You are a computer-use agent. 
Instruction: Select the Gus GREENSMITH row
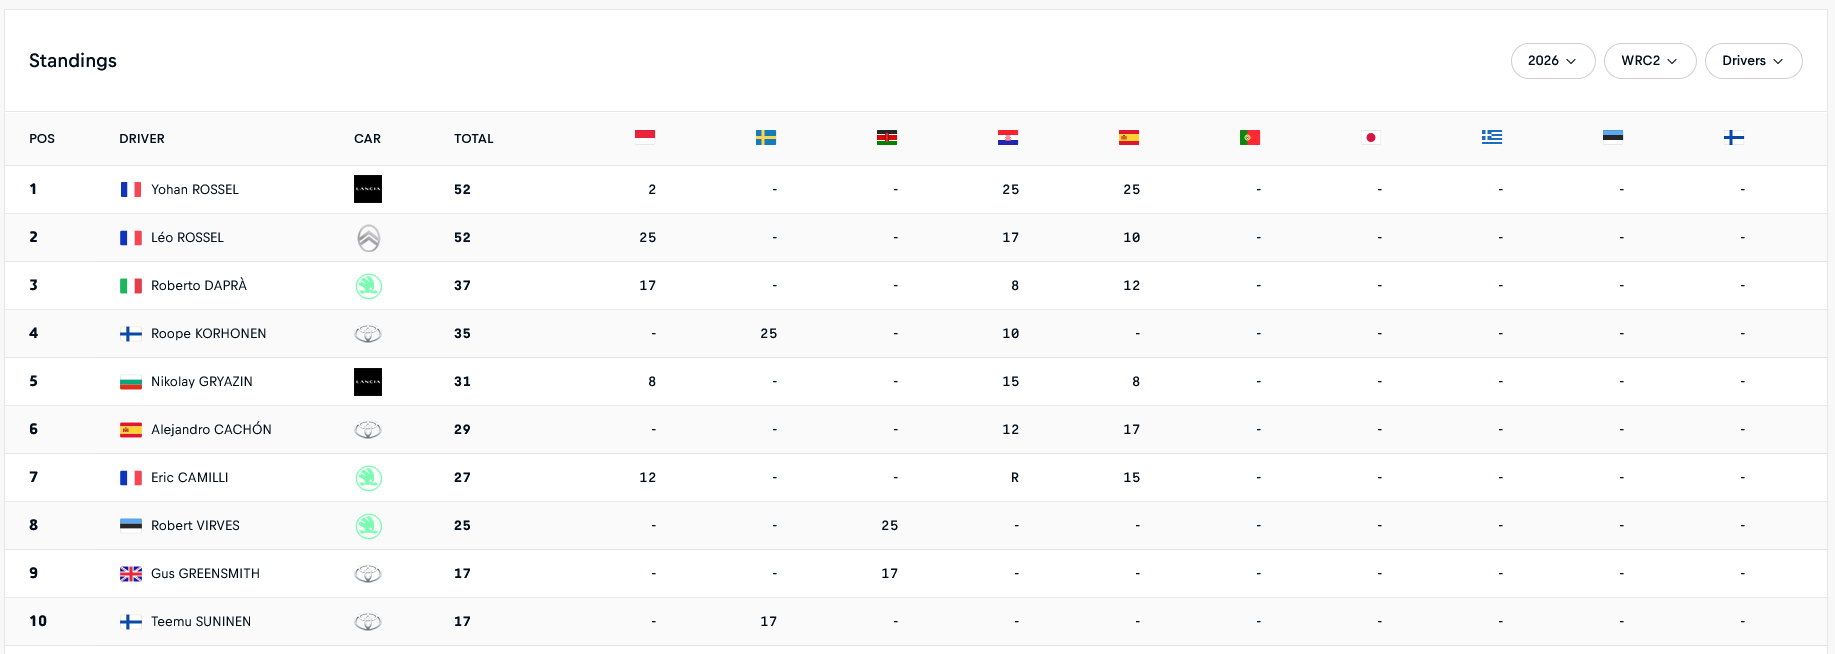[x=205, y=574]
